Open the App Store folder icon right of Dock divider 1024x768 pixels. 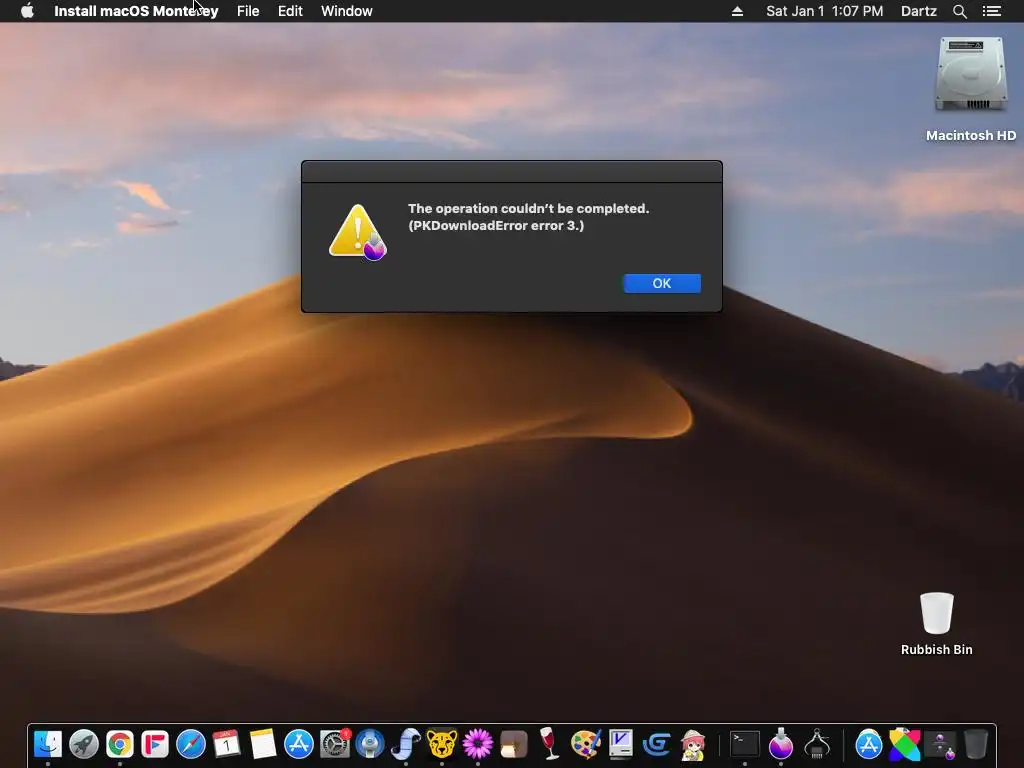click(869, 744)
